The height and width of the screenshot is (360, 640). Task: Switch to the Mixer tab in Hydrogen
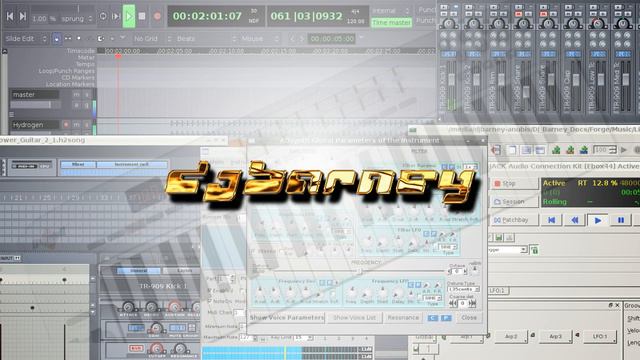tap(78, 164)
